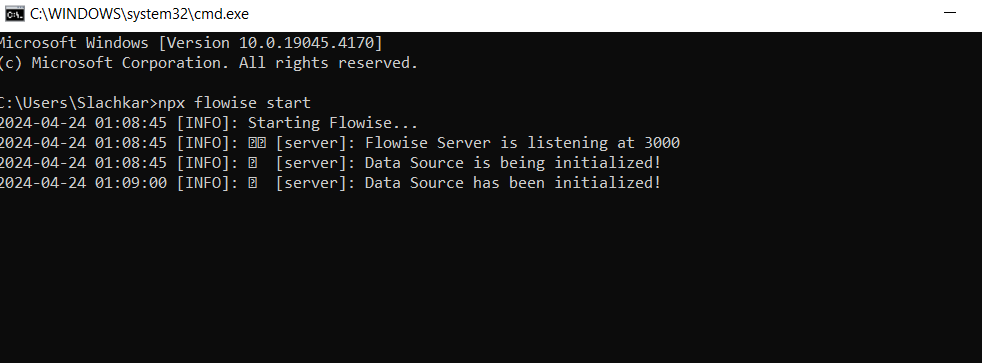Minimize the cmd.exe window

[949, 13]
